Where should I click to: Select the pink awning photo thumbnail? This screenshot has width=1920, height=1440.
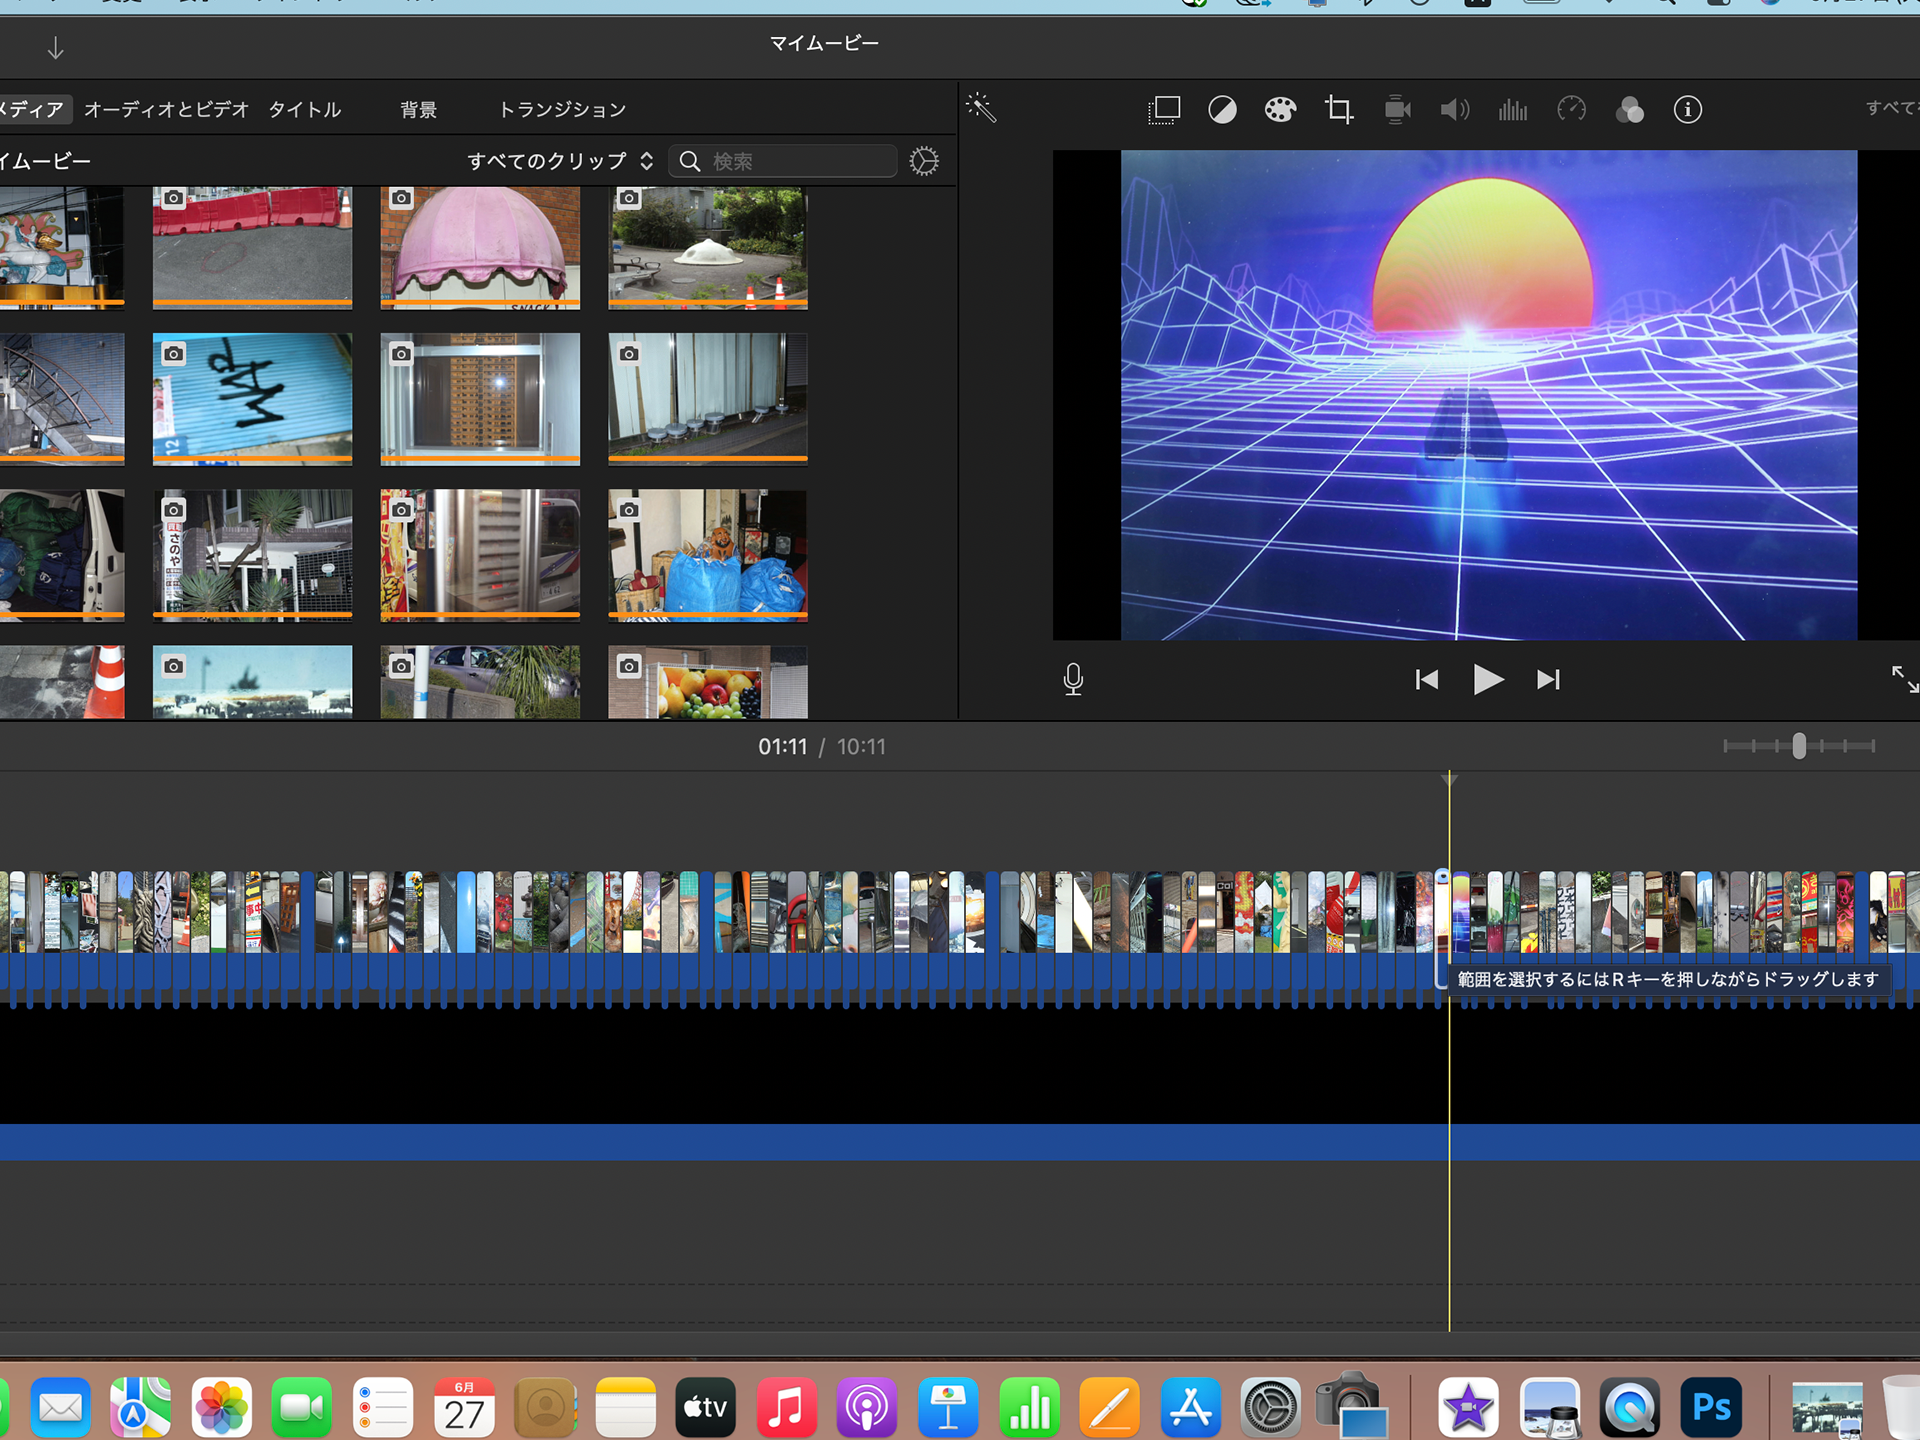(480, 247)
